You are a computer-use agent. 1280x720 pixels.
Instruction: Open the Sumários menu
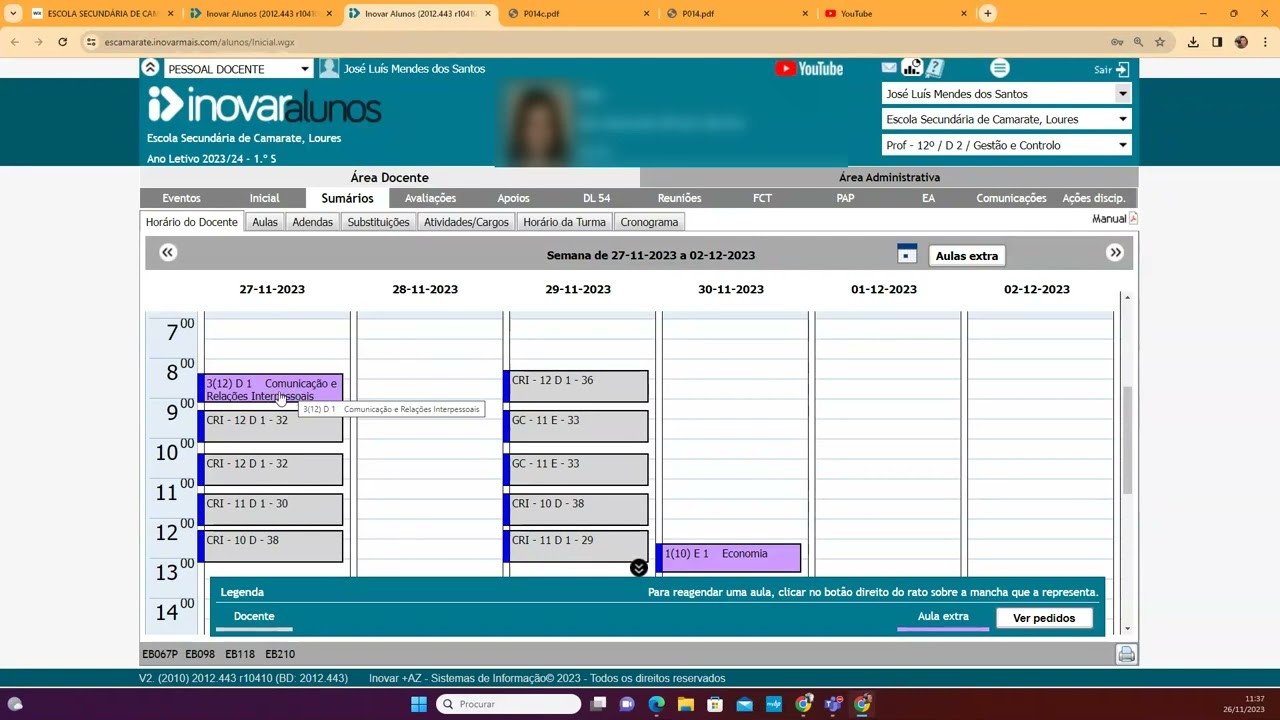(x=347, y=198)
